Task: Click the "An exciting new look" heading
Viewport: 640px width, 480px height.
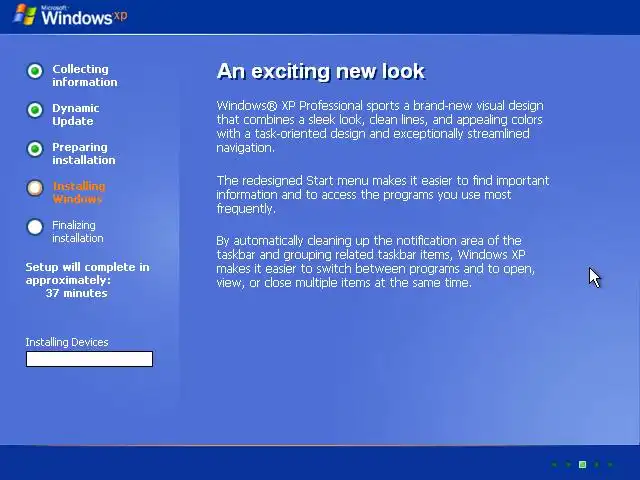Action: click(321, 71)
